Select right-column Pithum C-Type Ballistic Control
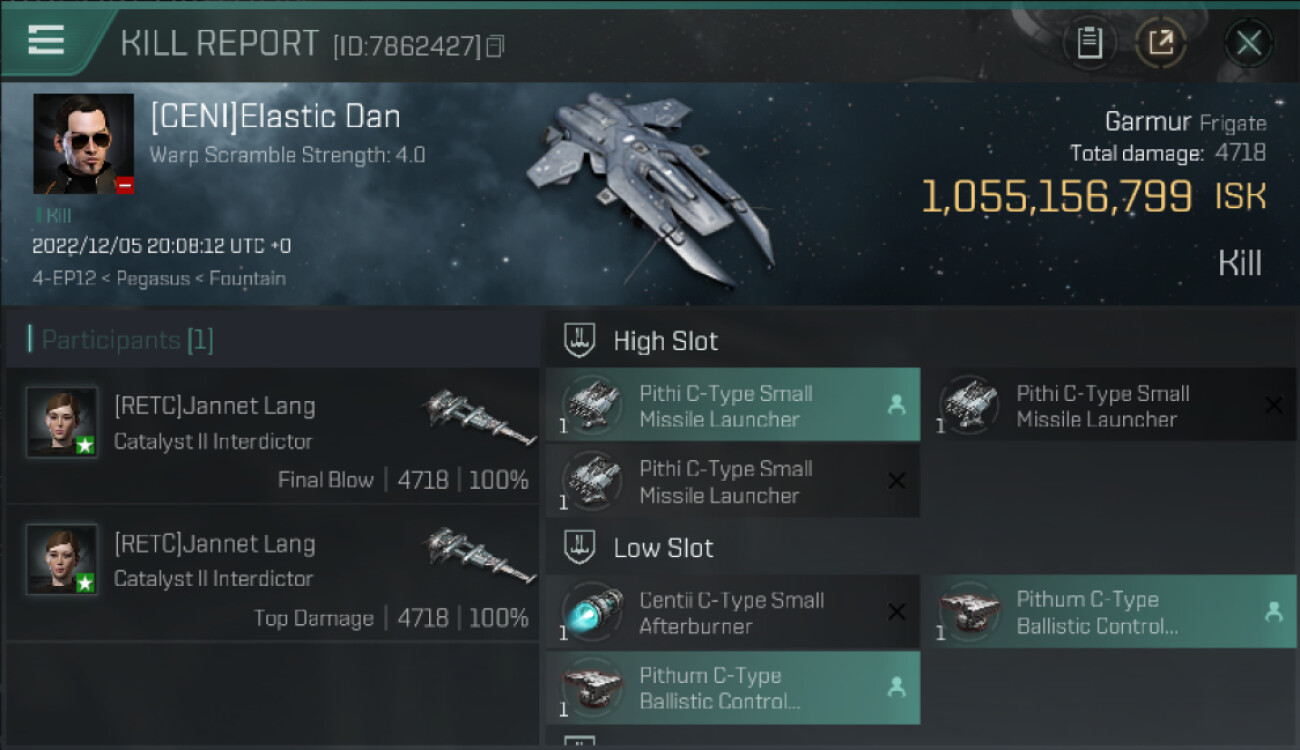The height and width of the screenshot is (750, 1300). pos(1108,612)
